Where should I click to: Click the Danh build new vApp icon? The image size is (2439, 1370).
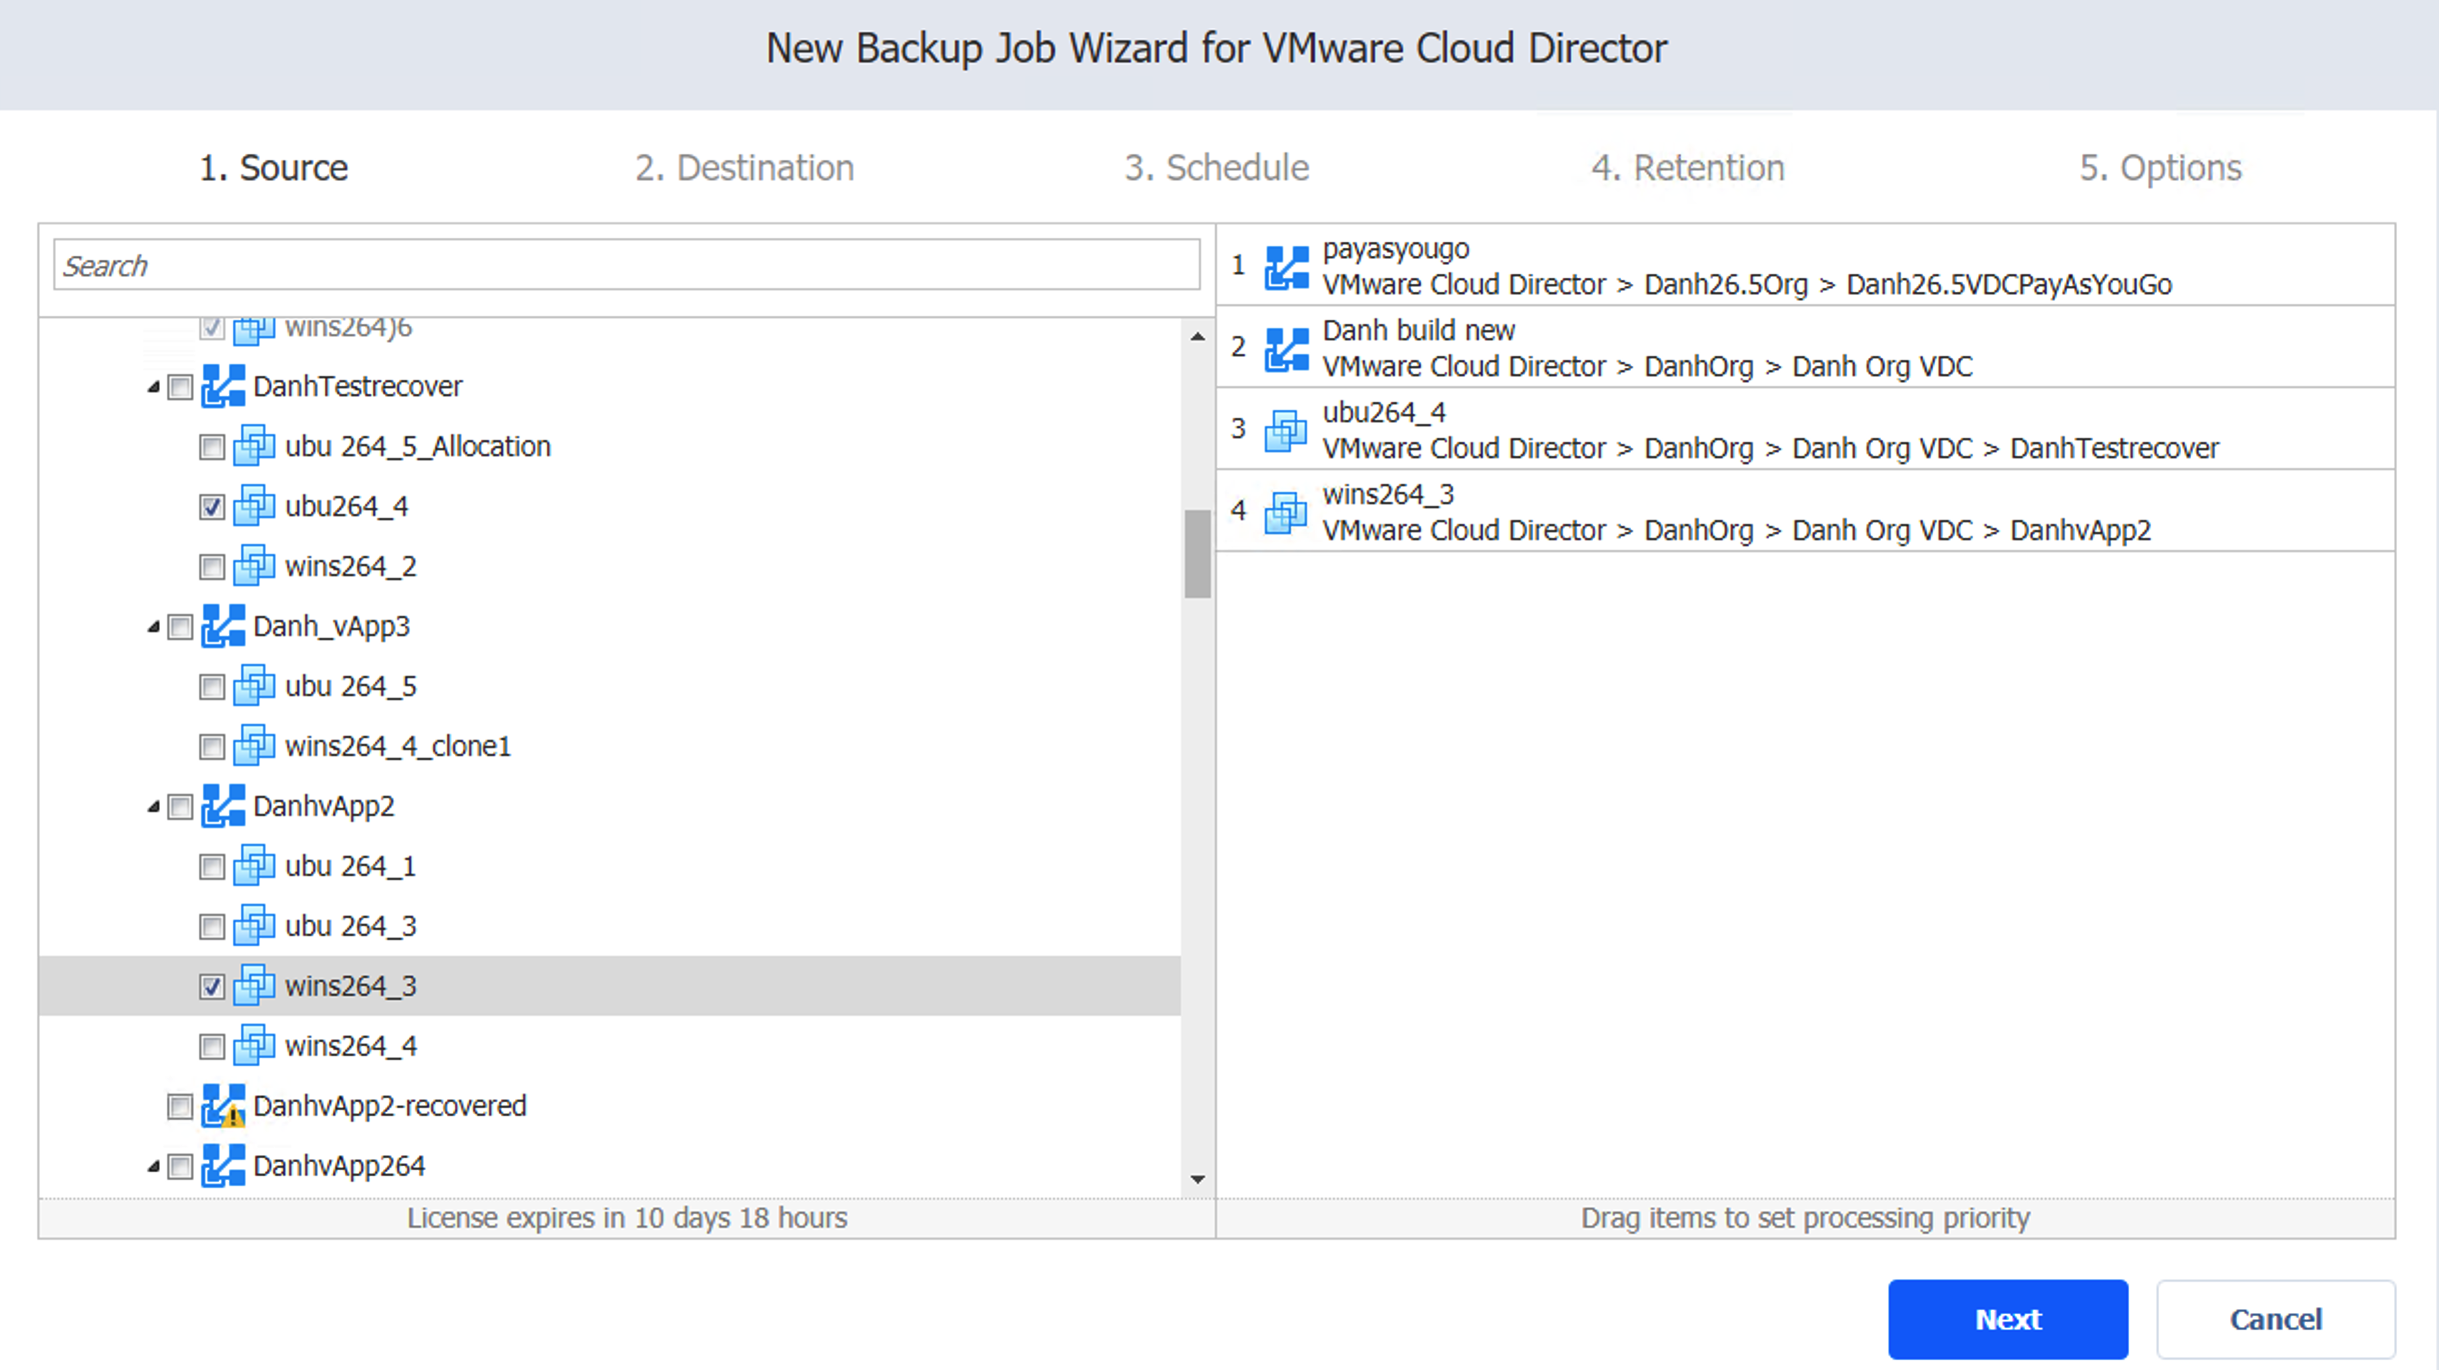pyautogui.click(x=1287, y=349)
